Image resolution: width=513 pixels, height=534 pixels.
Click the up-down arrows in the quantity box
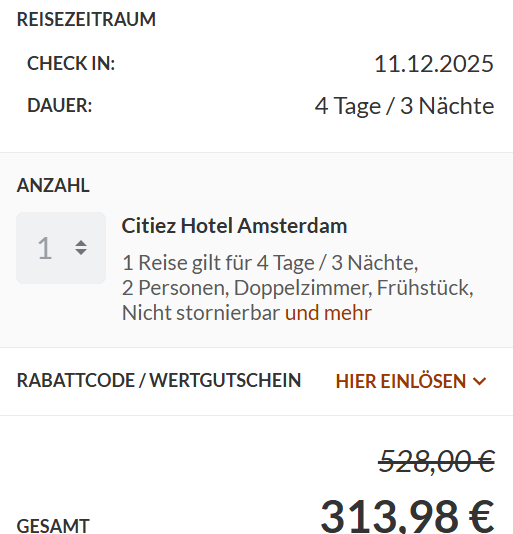(81, 248)
